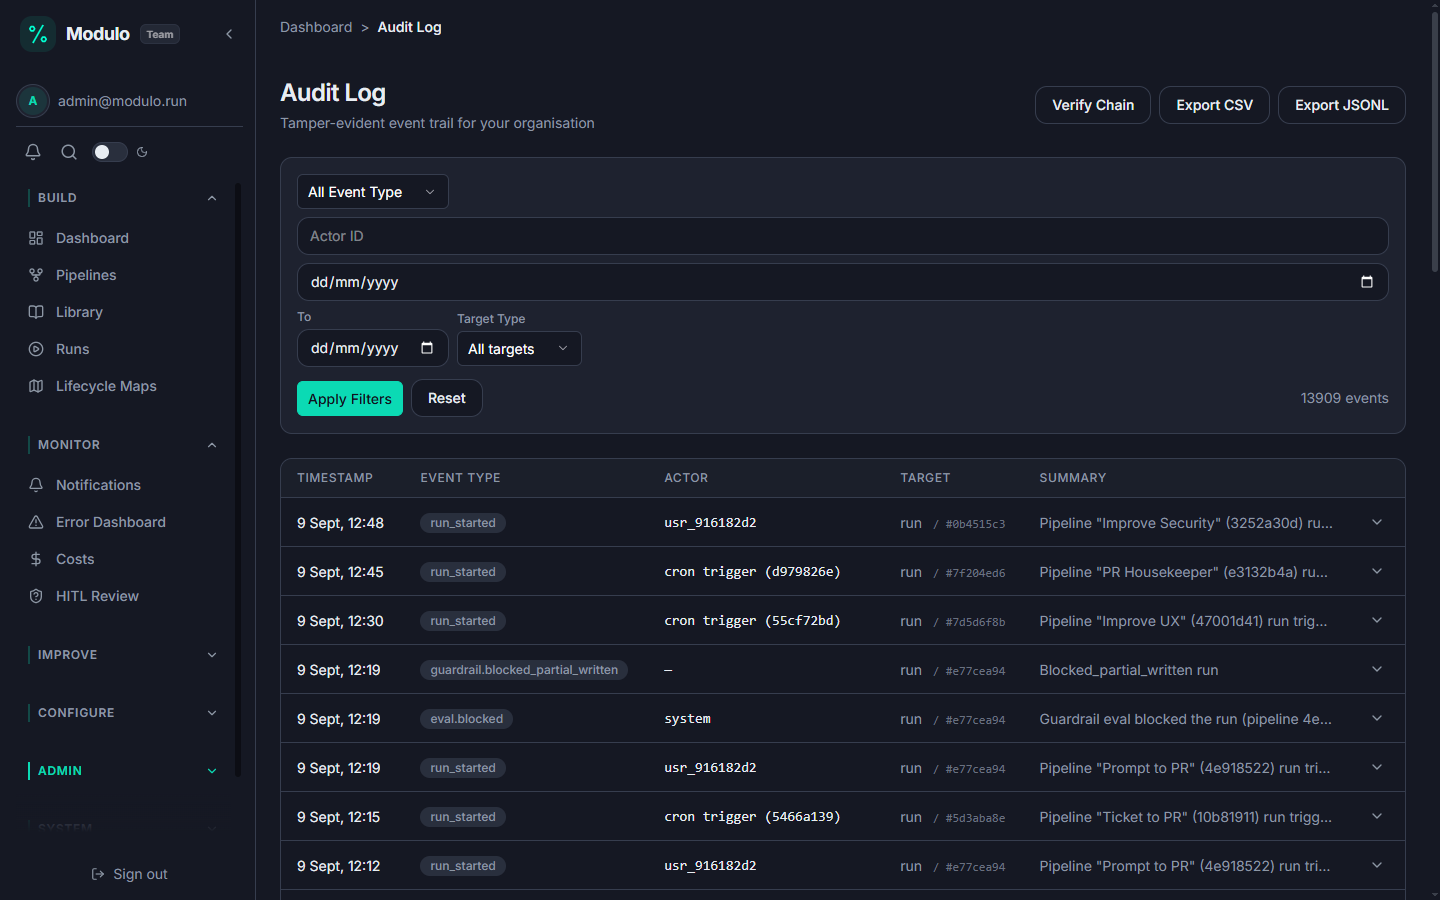Click target hash #7f204ed6
Screen dimensions: 1440x900
[975, 573]
